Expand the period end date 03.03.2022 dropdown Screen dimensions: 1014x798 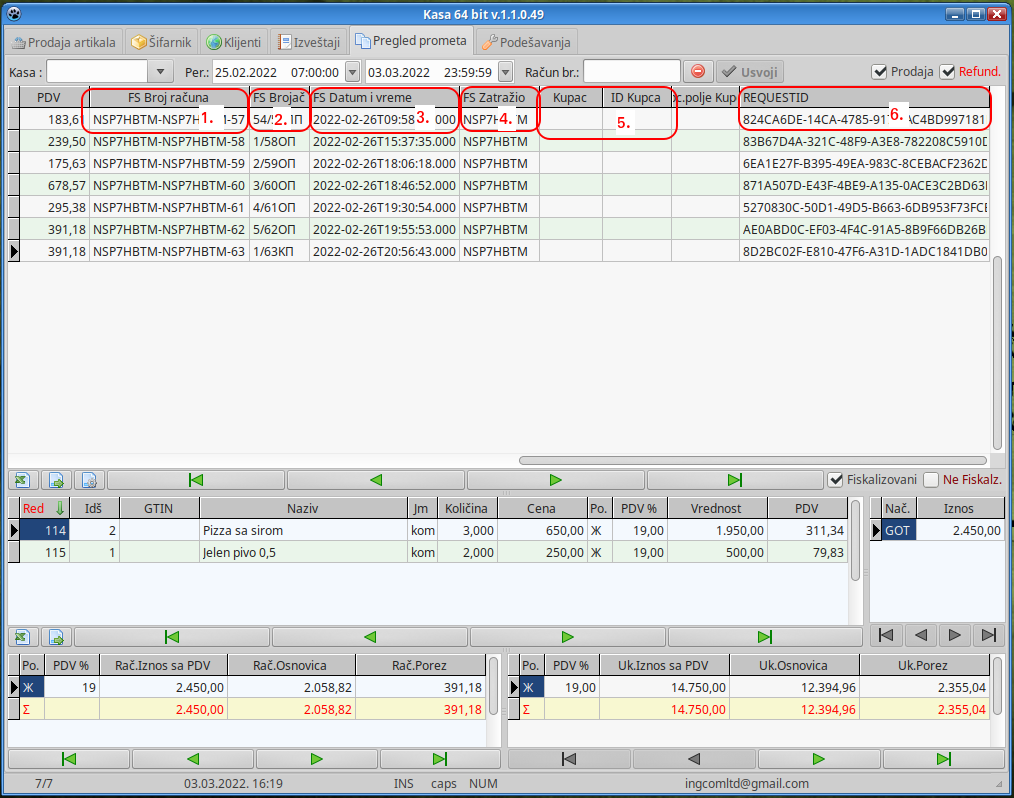click(x=505, y=72)
